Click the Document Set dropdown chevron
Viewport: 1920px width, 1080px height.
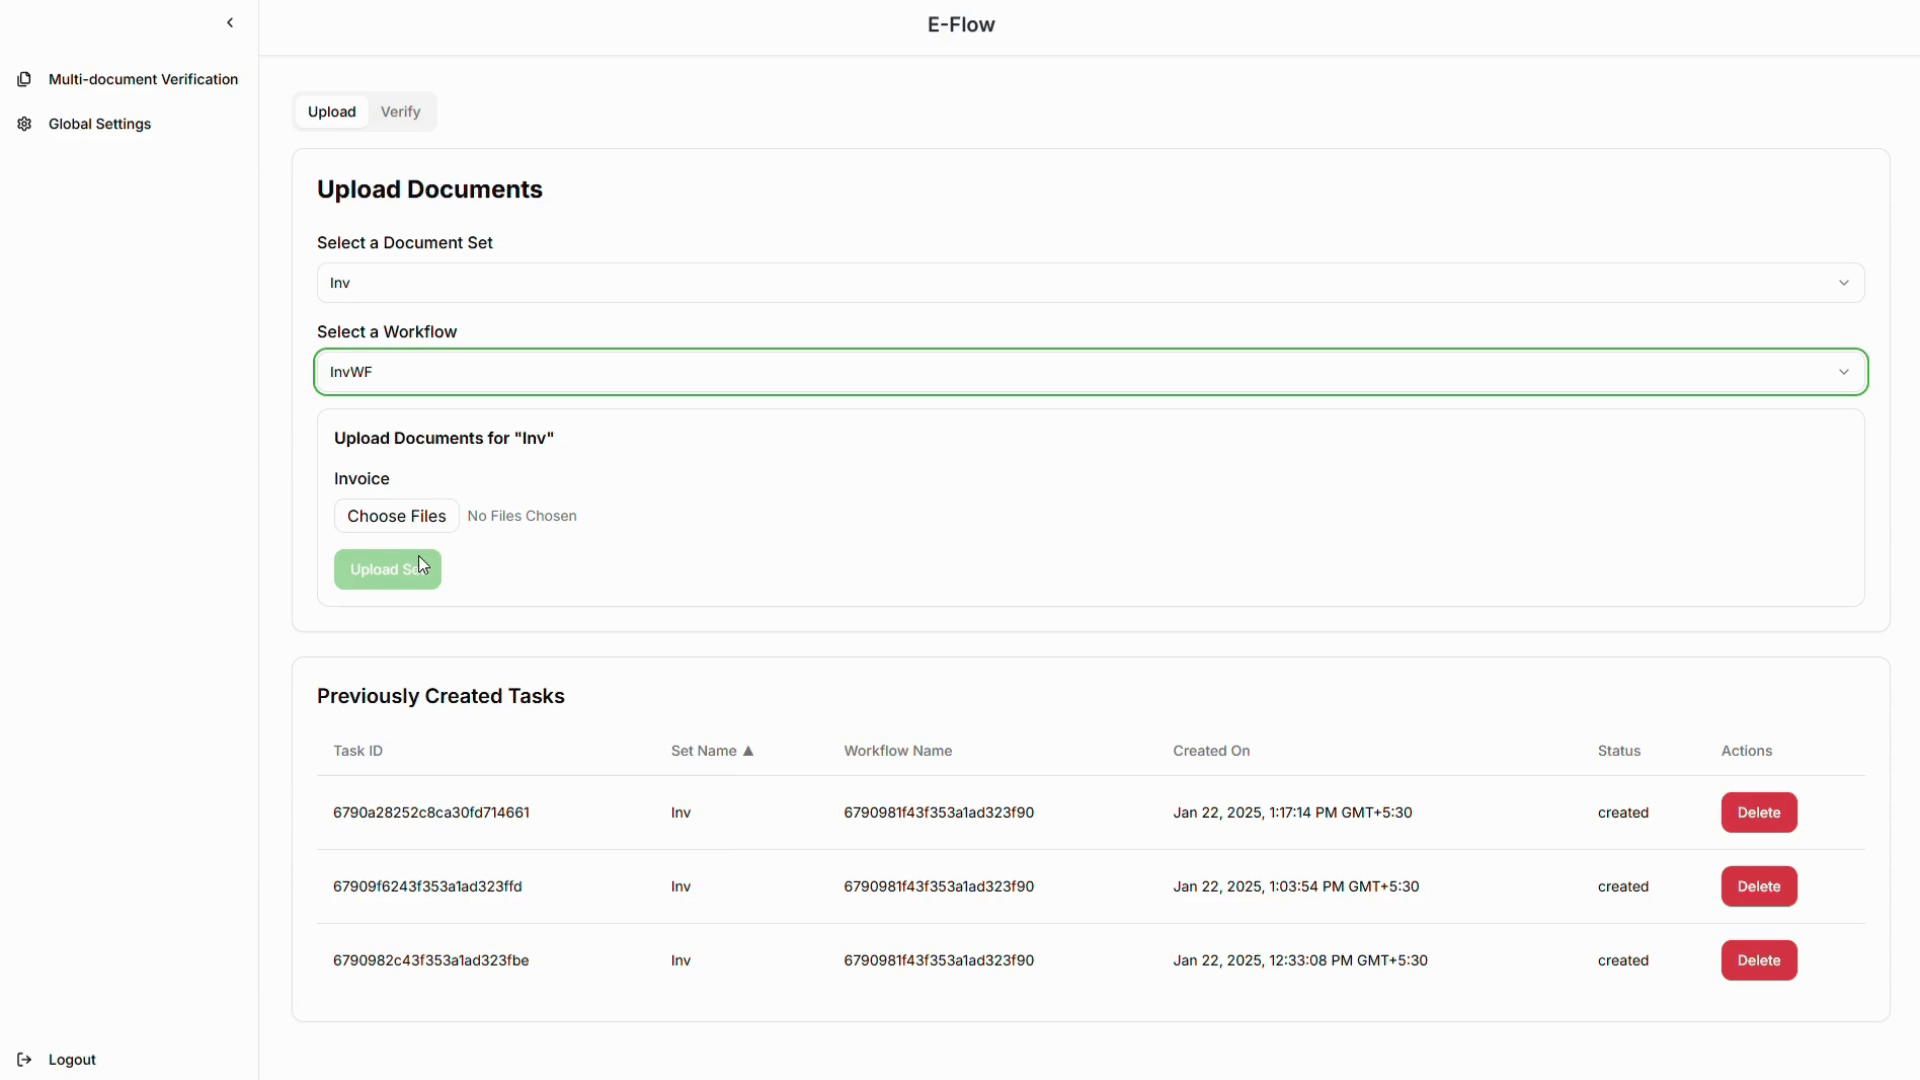[1843, 283]
